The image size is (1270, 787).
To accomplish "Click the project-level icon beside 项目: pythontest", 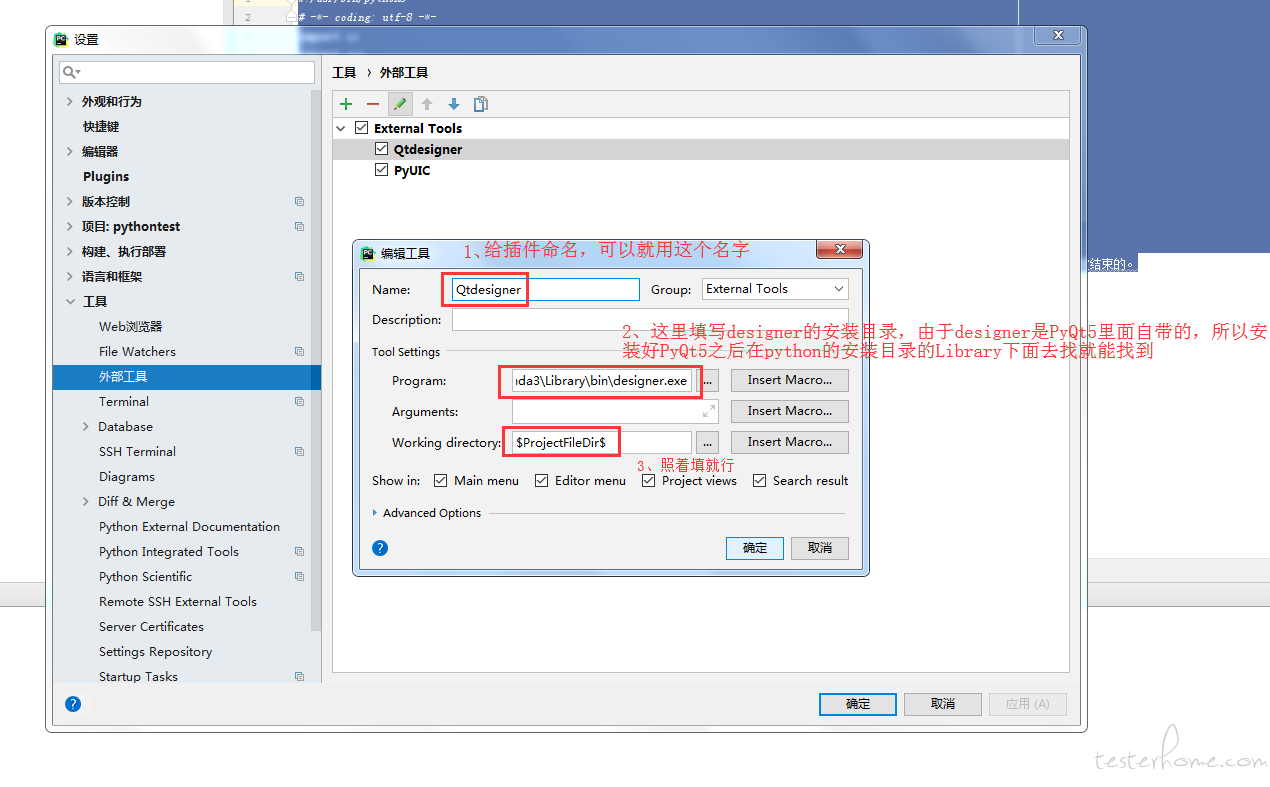I will click(299, 226).
